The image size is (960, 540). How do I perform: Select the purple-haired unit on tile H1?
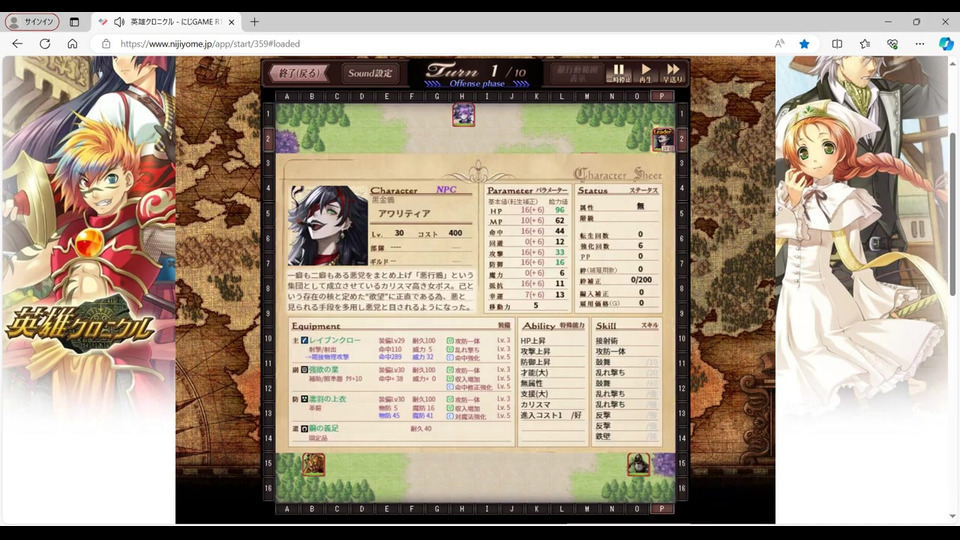[x=463, y=115]
